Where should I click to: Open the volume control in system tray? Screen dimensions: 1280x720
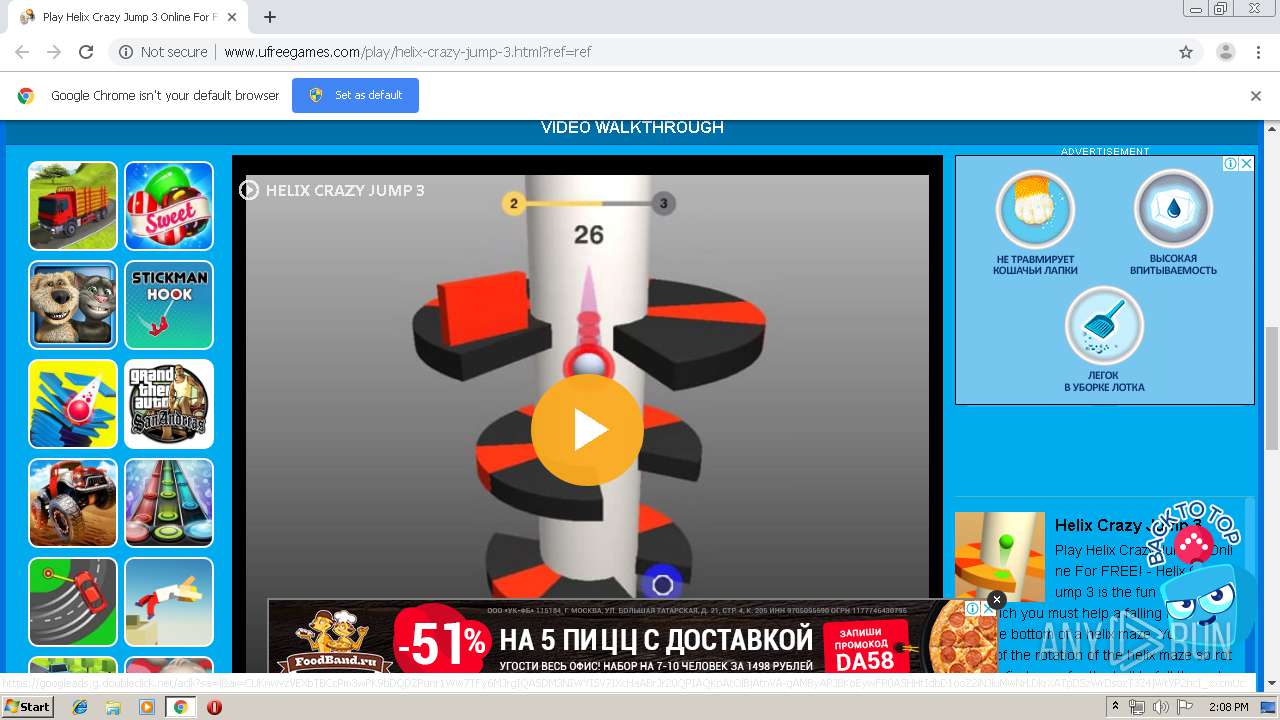pos(1160,707)
